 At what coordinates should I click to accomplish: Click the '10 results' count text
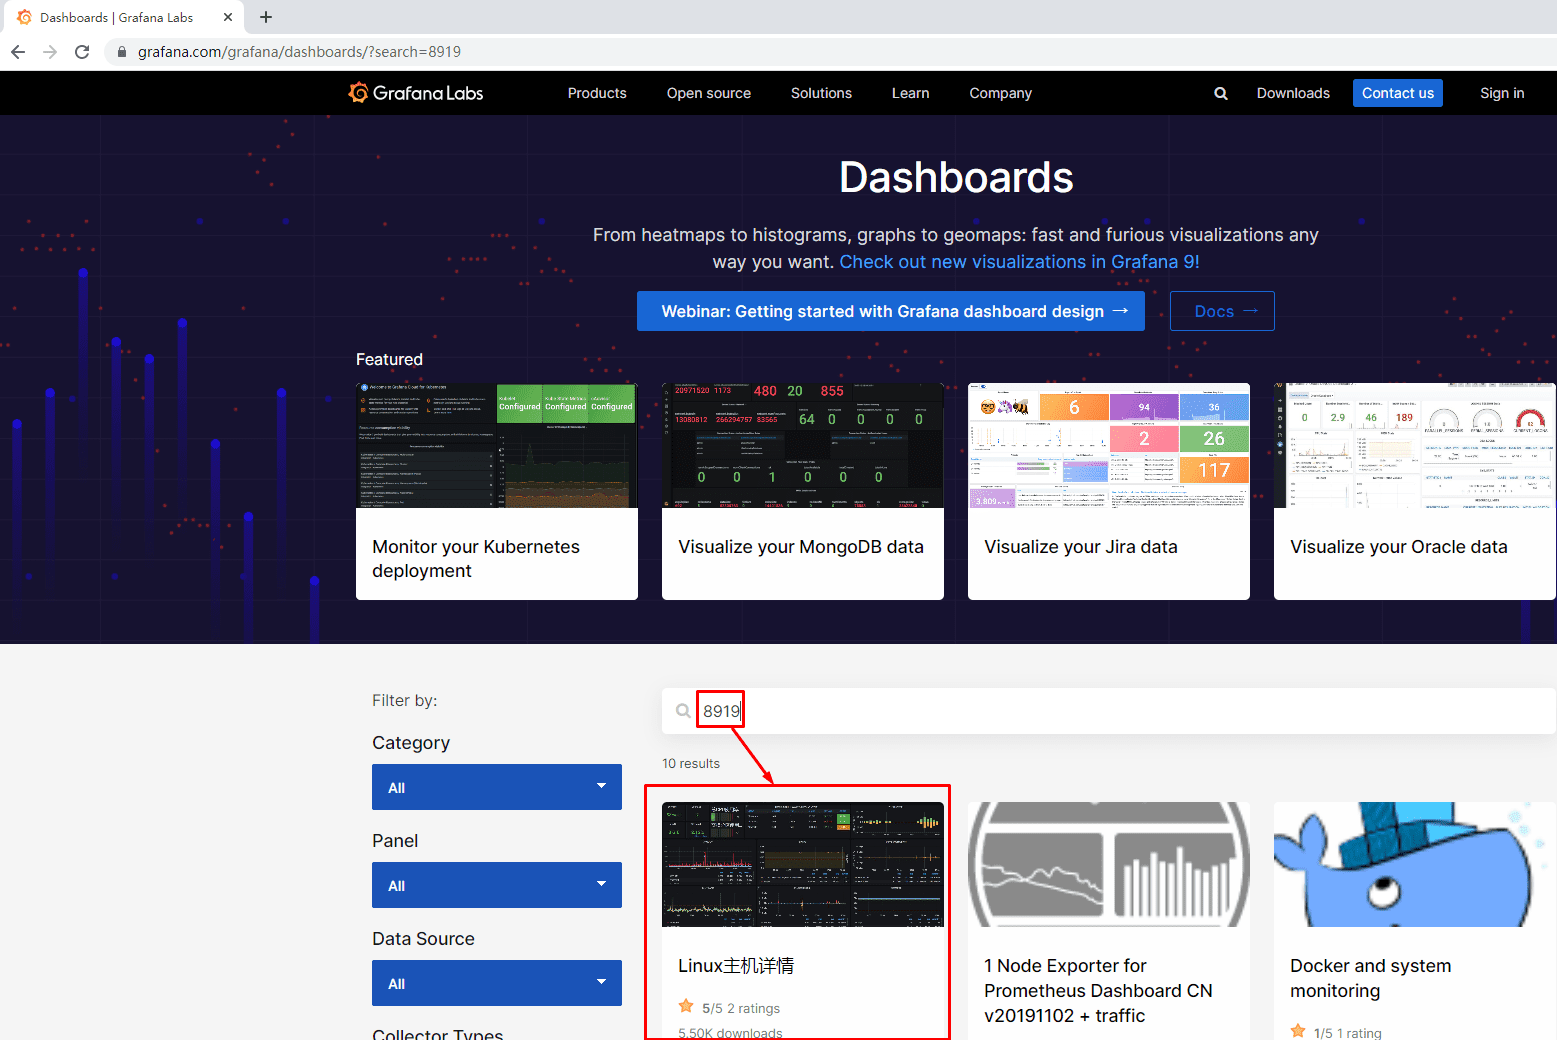(691, 763)
